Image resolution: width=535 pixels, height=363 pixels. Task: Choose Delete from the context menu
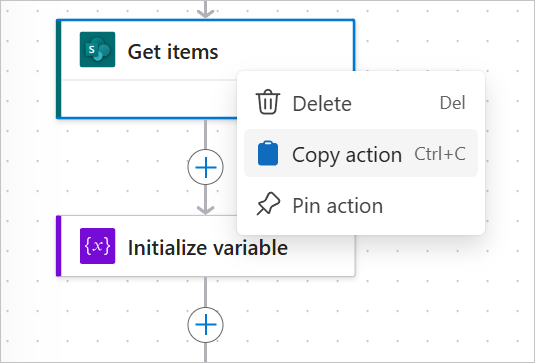pyautogui.click(x=361, y=103)
